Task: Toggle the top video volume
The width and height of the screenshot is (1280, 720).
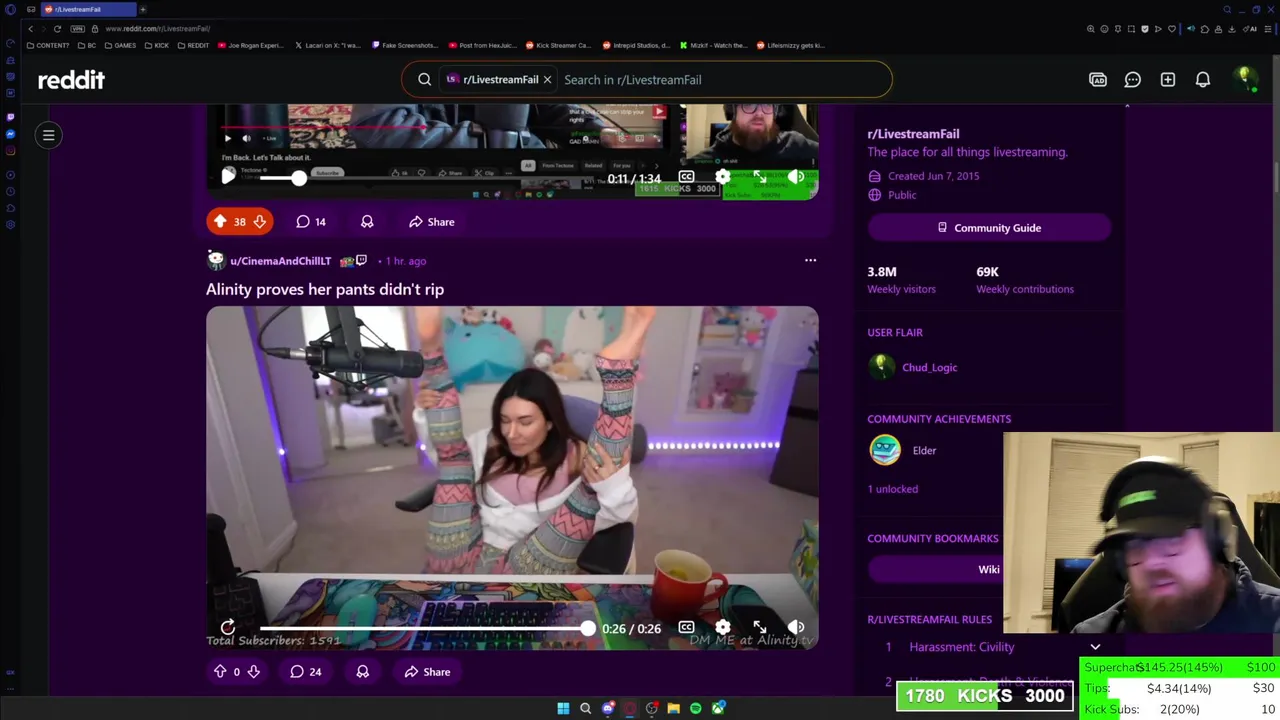Action: pos(796,178)
